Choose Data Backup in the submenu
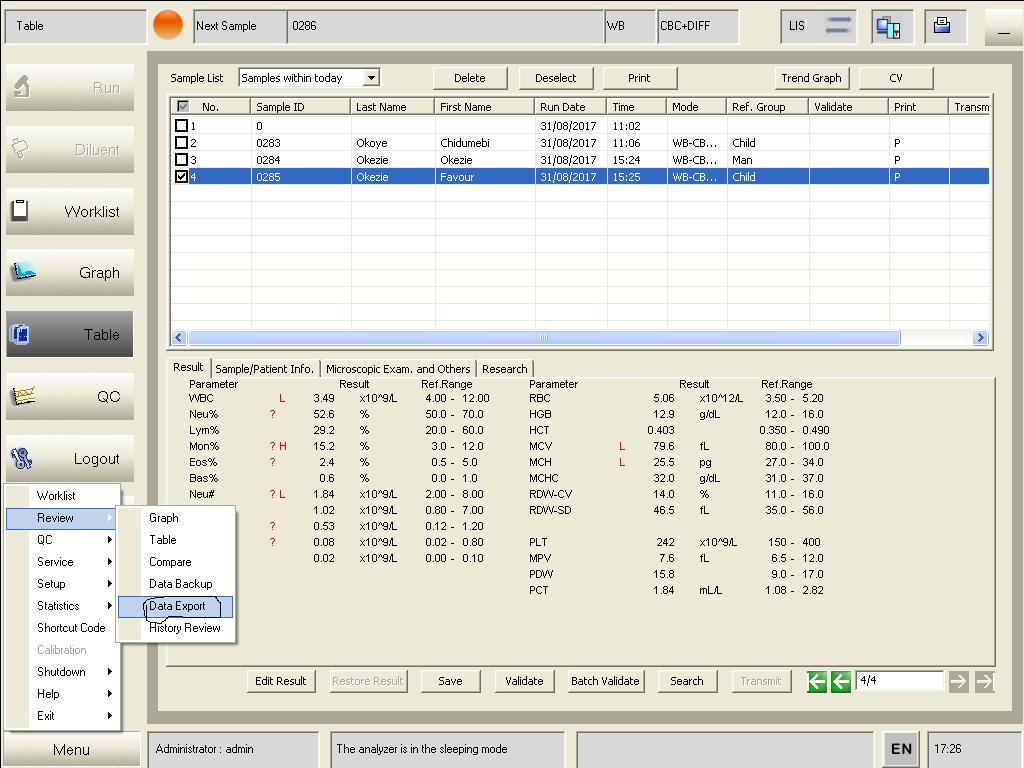 coord(176,584)
